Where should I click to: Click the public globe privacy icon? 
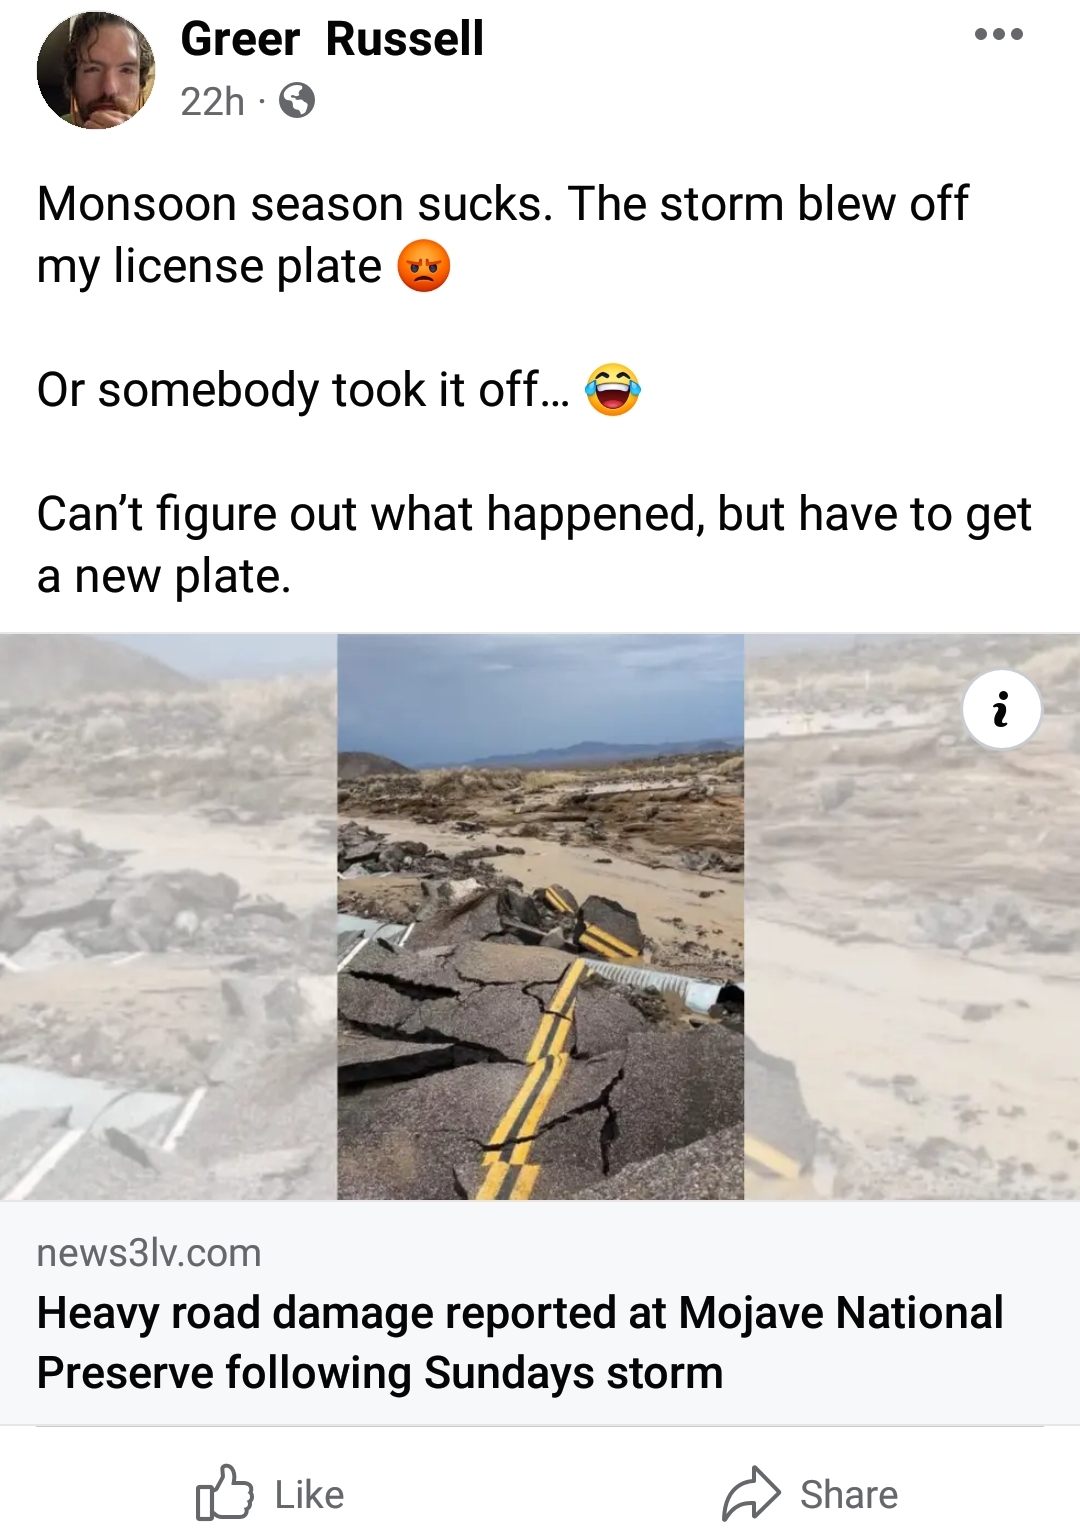coord(297,101)
